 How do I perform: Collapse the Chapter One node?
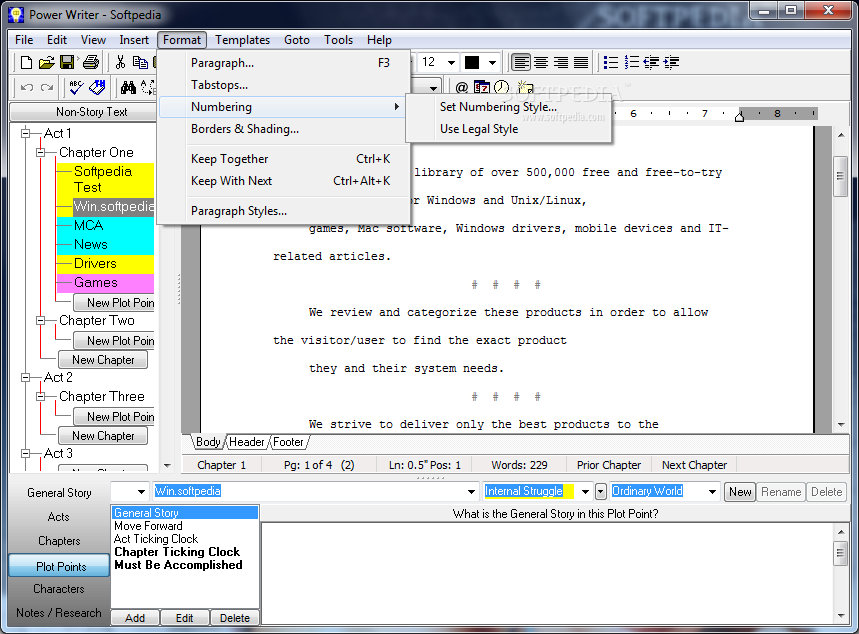41,152
